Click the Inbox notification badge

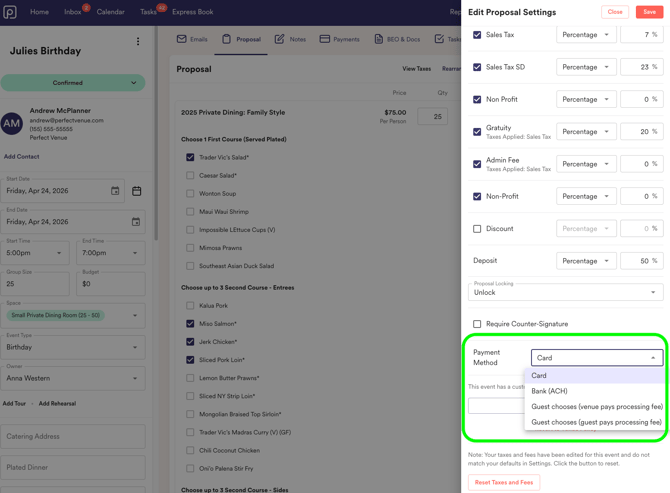pyautogui.click(x=86, y=8)
